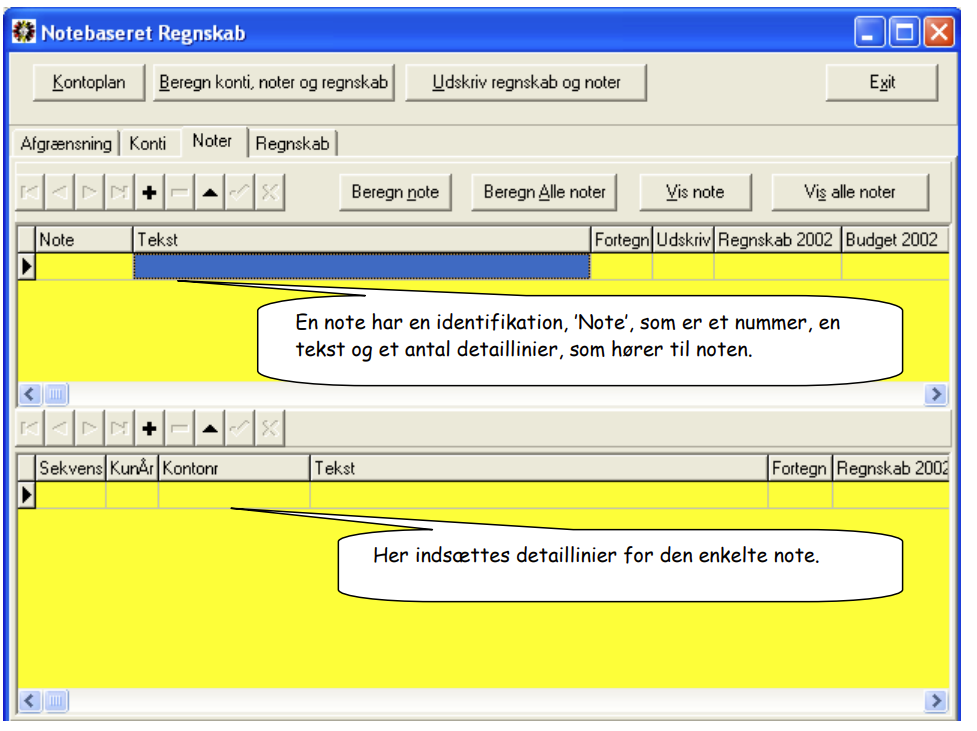Click the Vis alle noter button
Viewport: 977px width, 731px height.
(850, 192)
